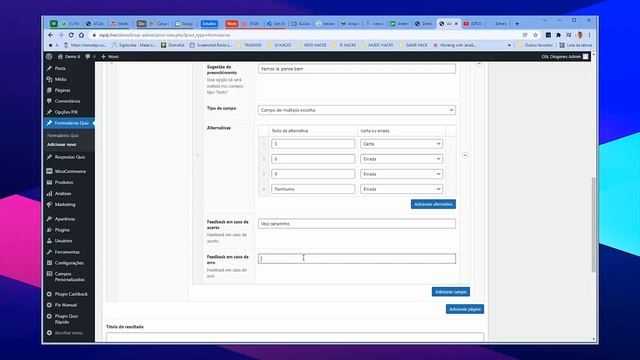Click the Plugin Cashback gear icon

pos(49,294)
